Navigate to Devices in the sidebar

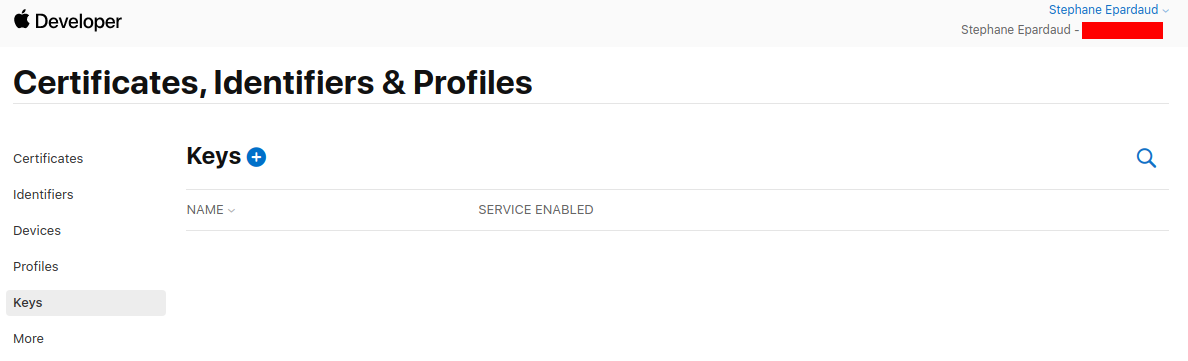pyautogui.click(x=37, y=231)
